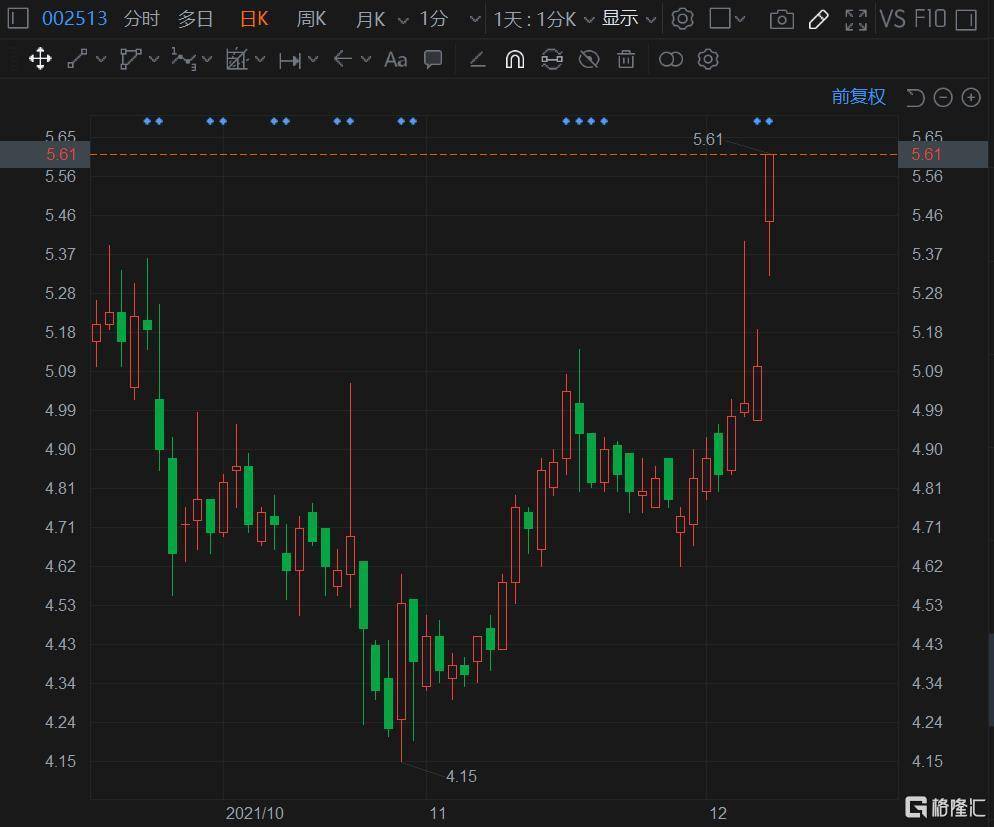Delete drawings with the trash bin icon
This screenshot has height=827, width=994.
[x=626, y=60]
